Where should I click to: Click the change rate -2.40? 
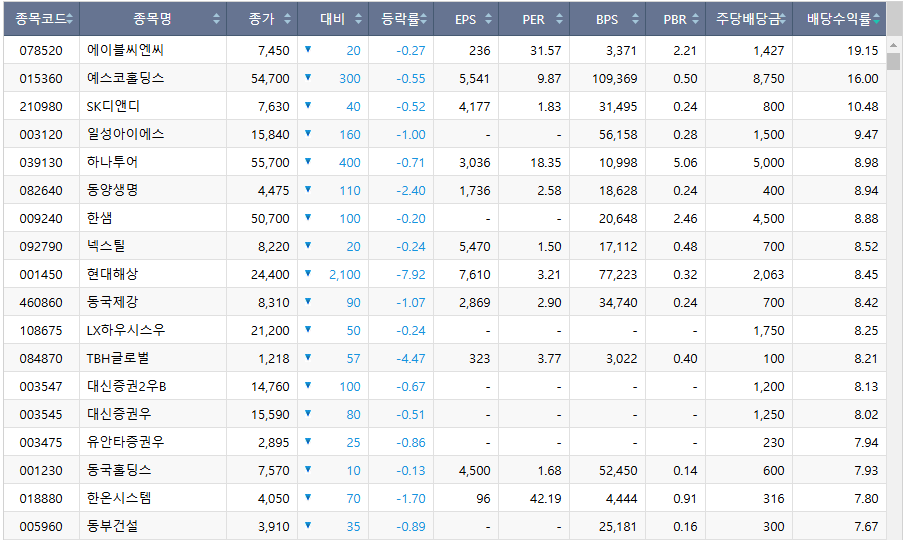tap(410, 190)
